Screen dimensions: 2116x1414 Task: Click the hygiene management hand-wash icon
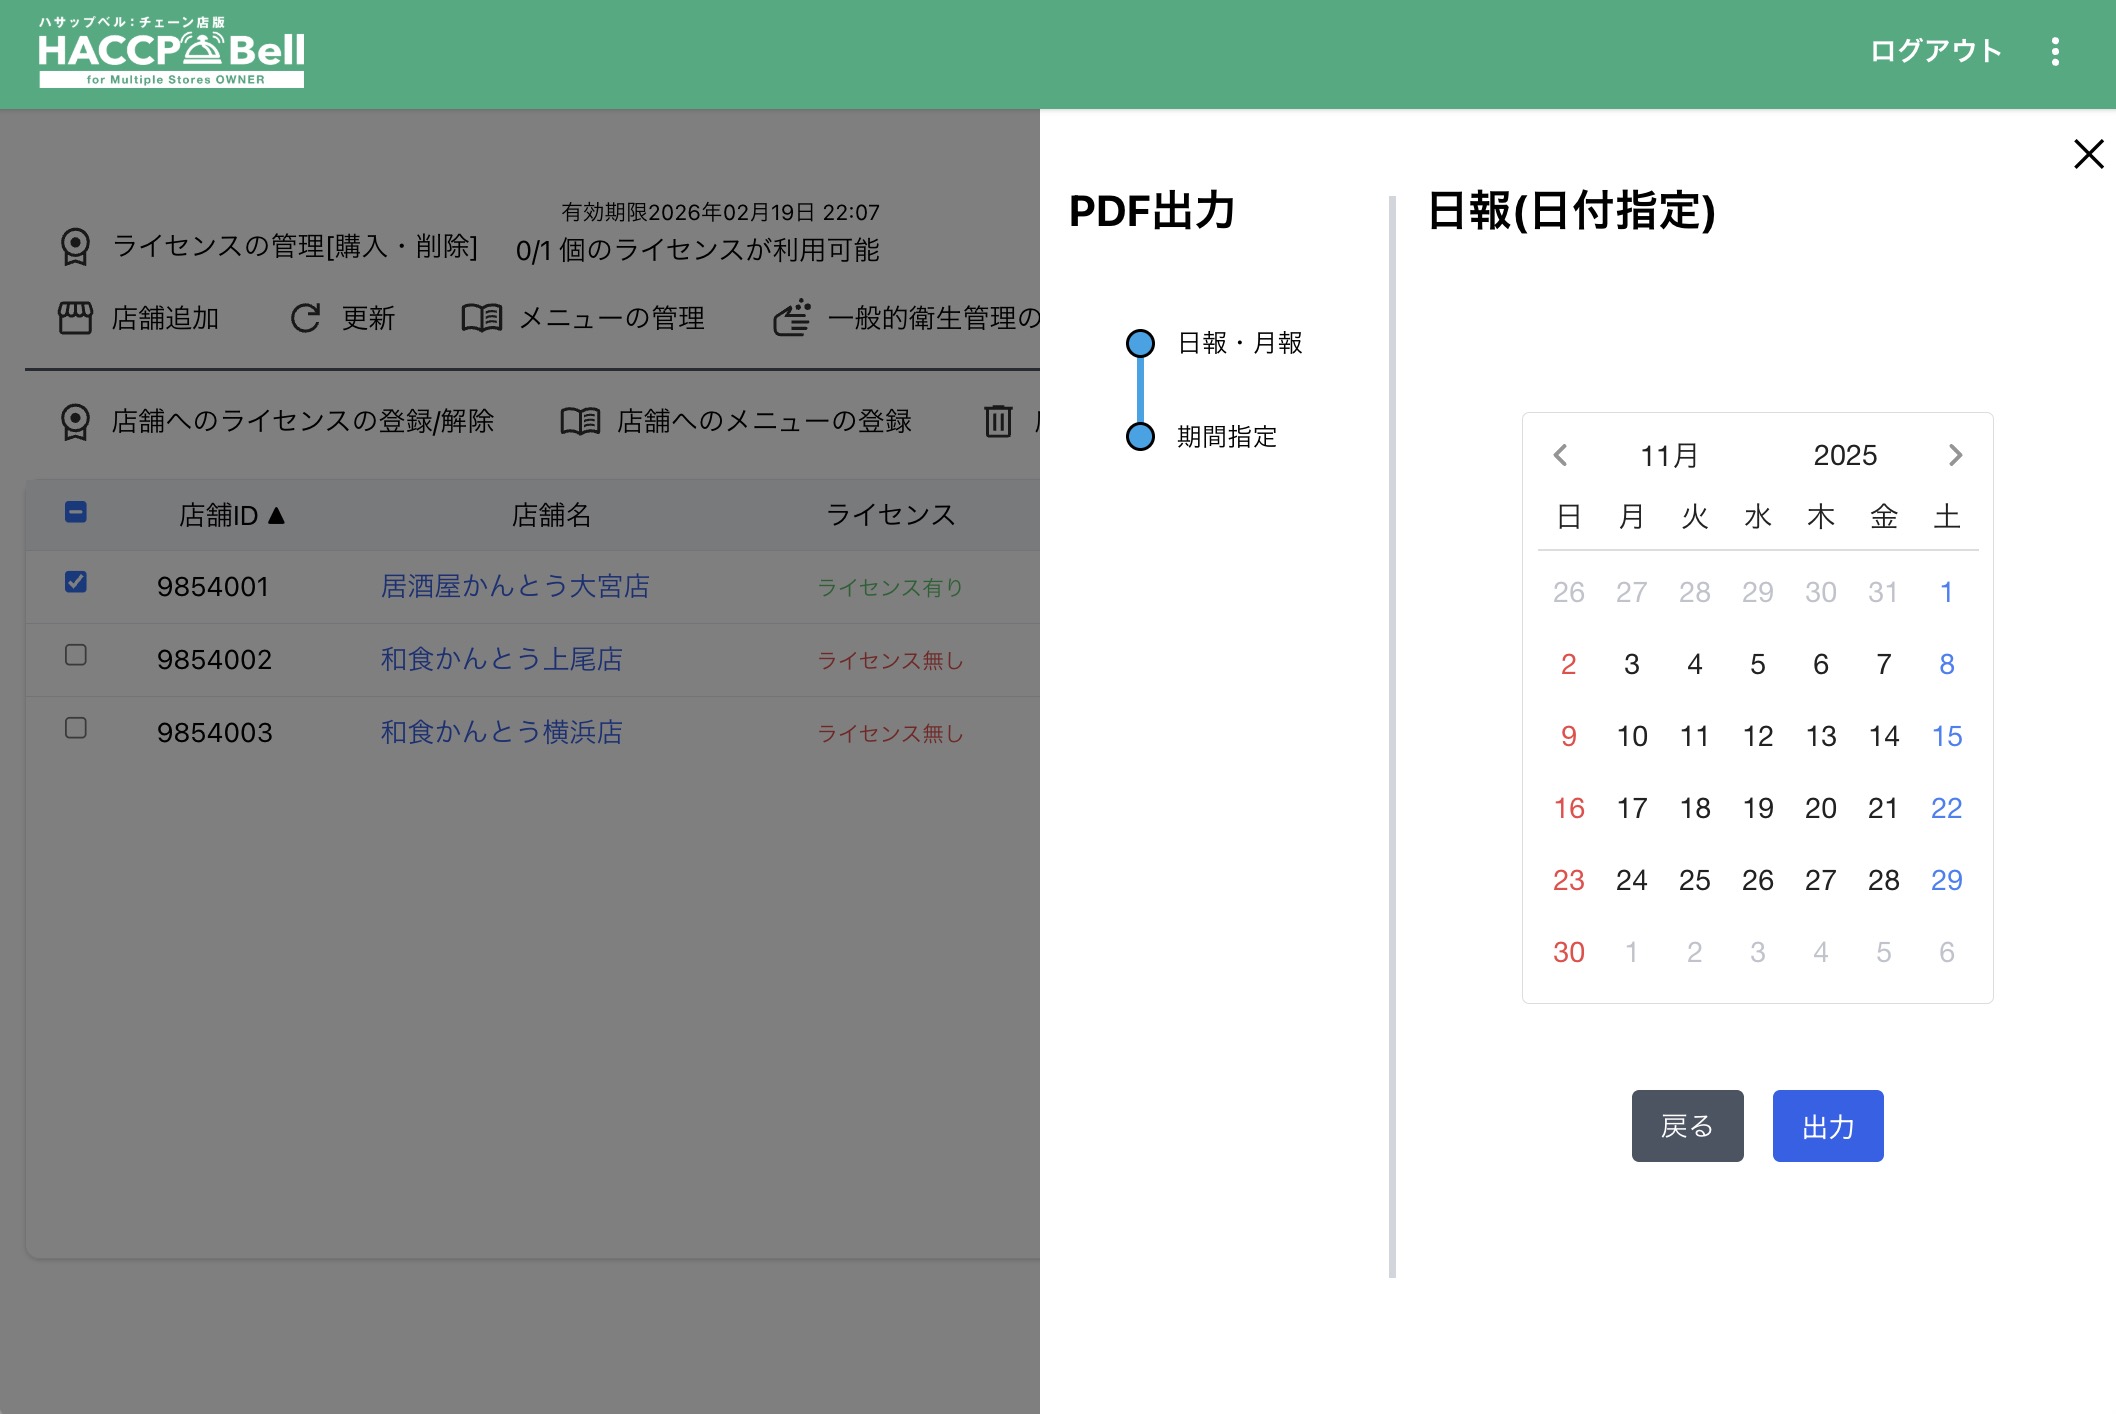(x=792, y=318)
